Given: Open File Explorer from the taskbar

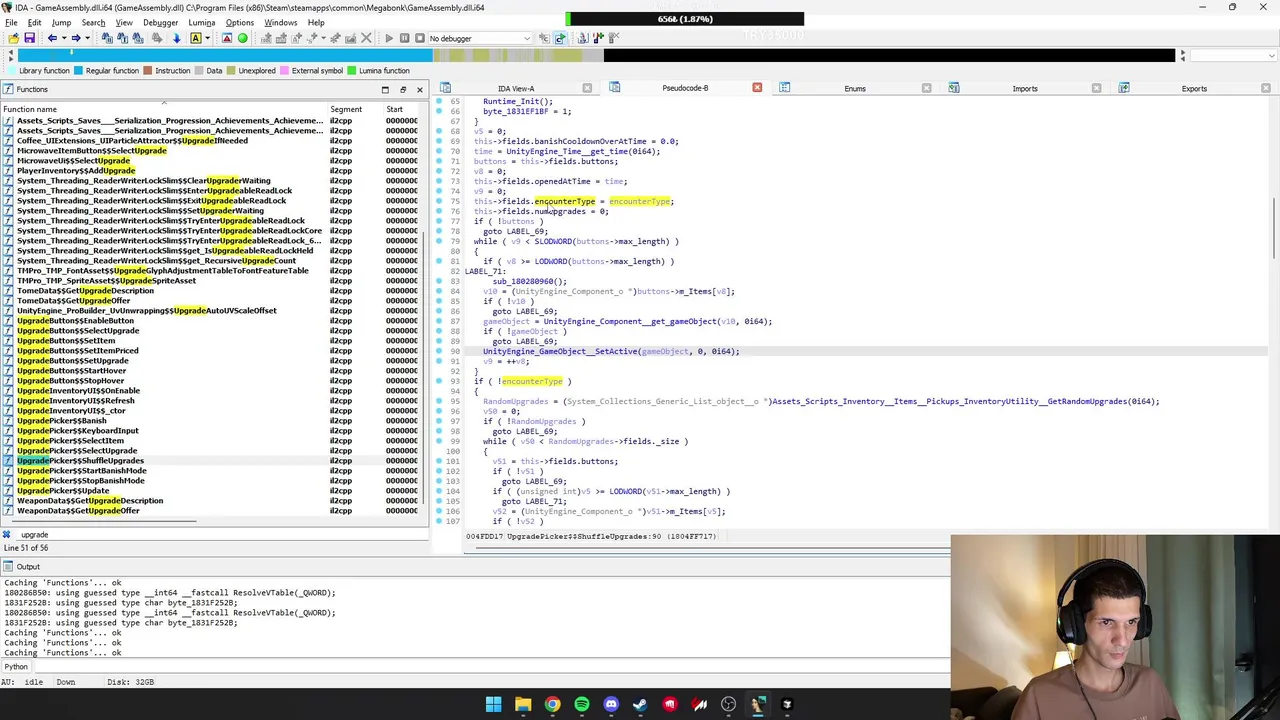Looking at the screenshot, I should pos(523,705).
